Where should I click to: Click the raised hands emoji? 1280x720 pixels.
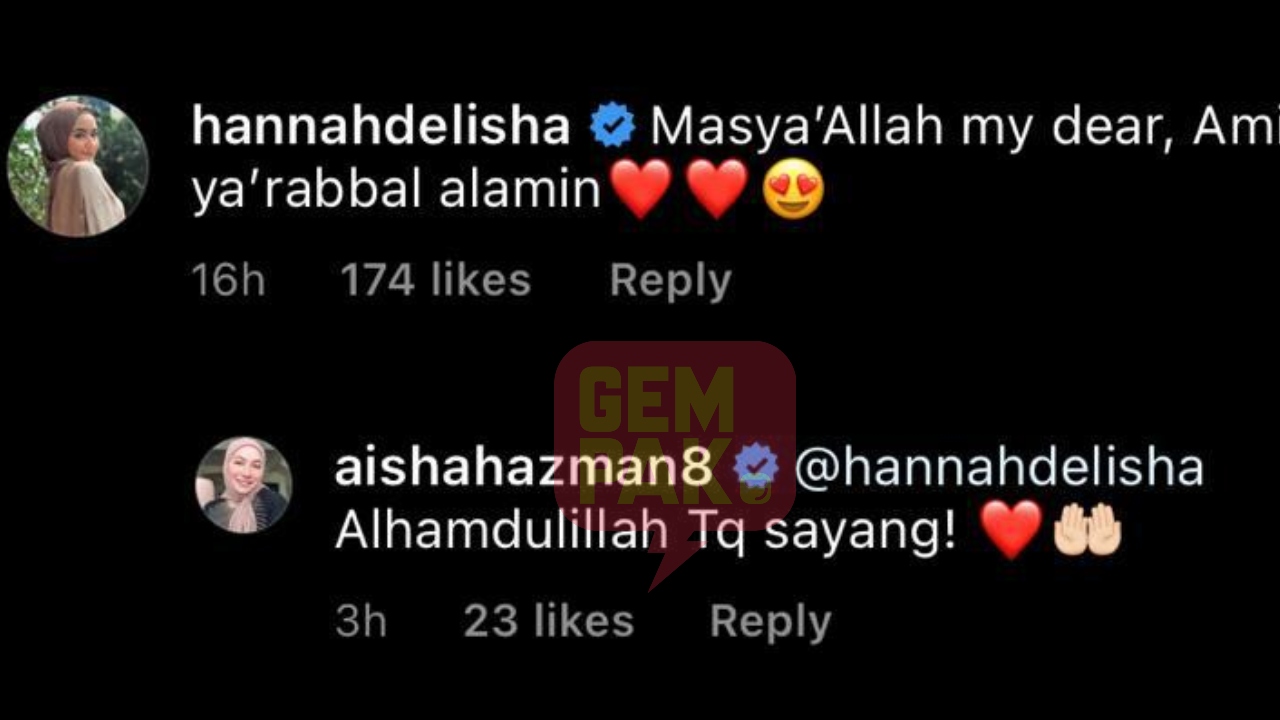point(1088,531)
